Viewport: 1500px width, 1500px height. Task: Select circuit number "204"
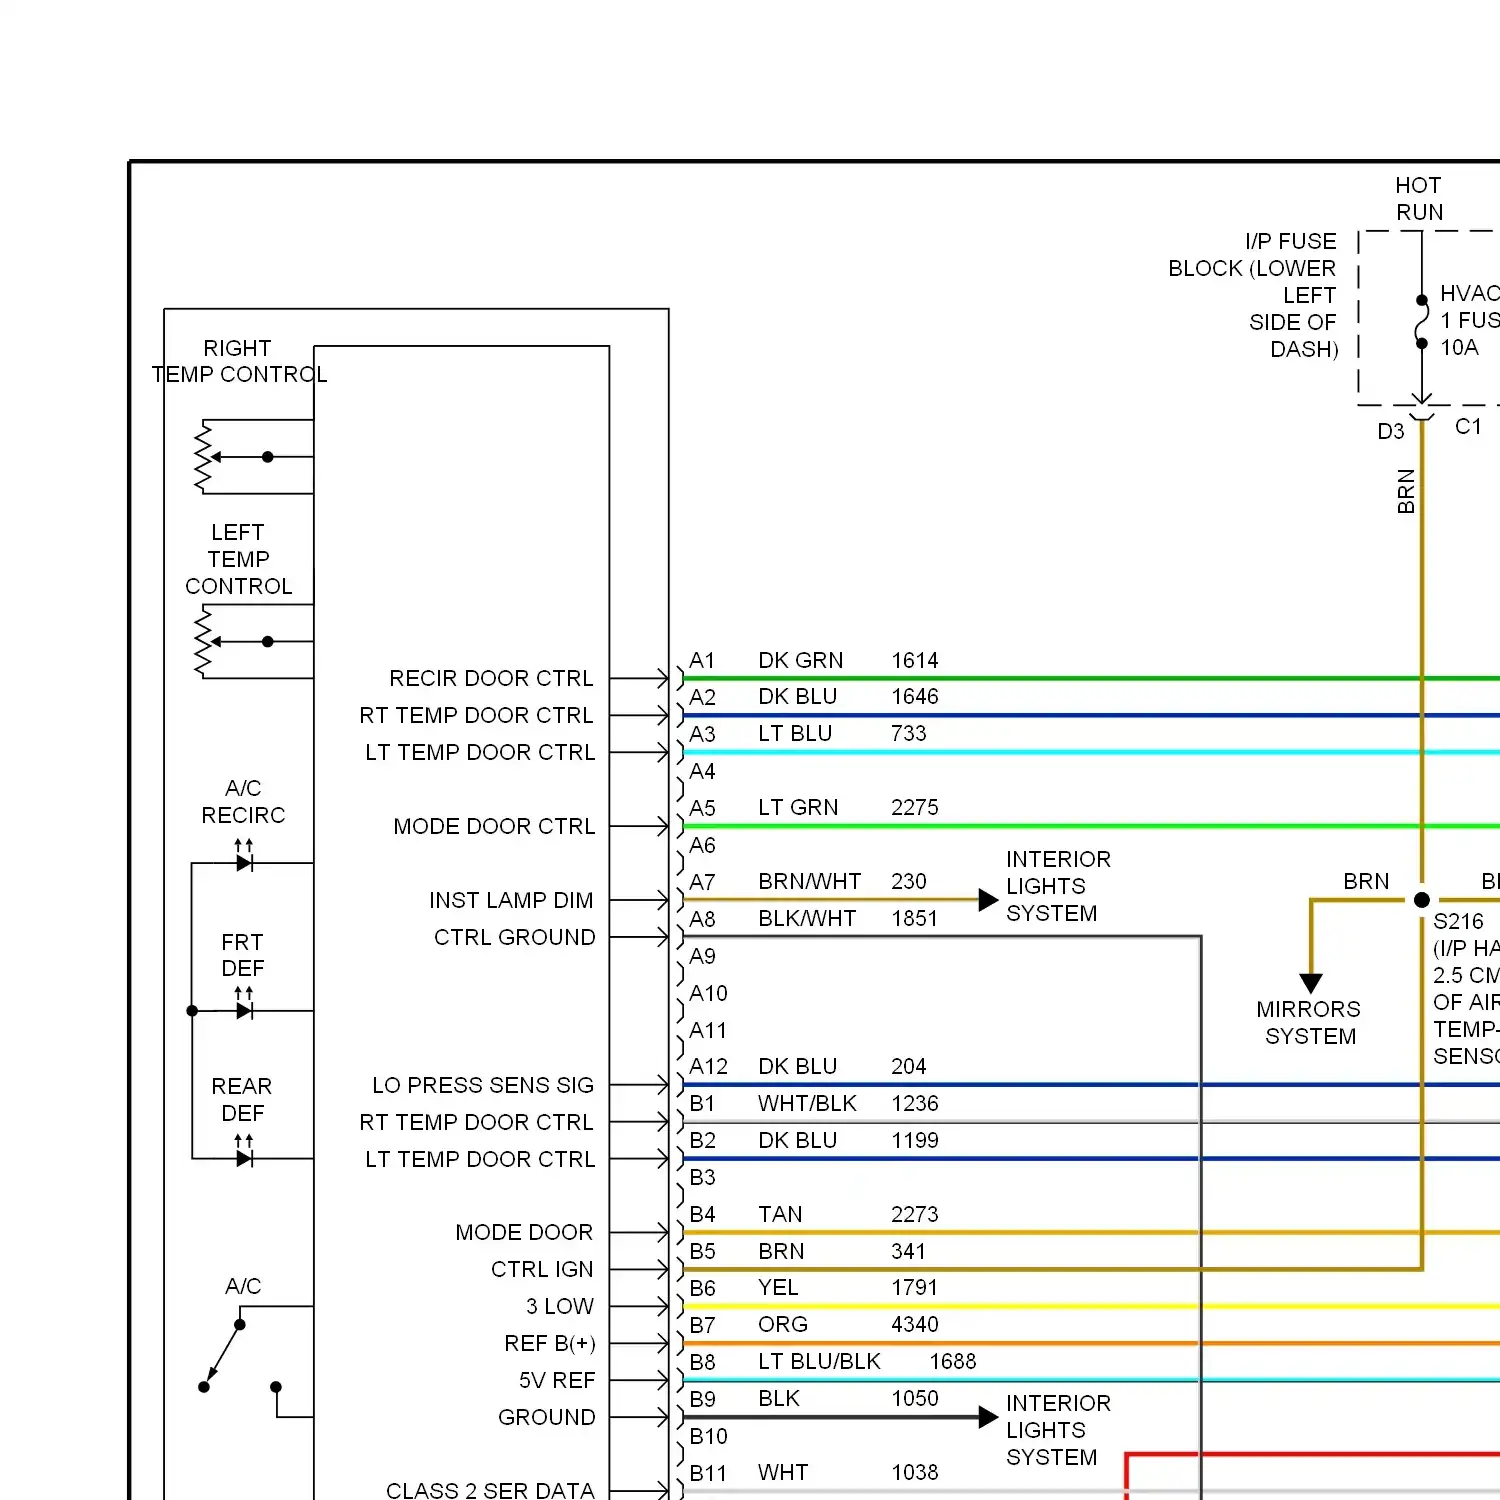(909, 1066)
